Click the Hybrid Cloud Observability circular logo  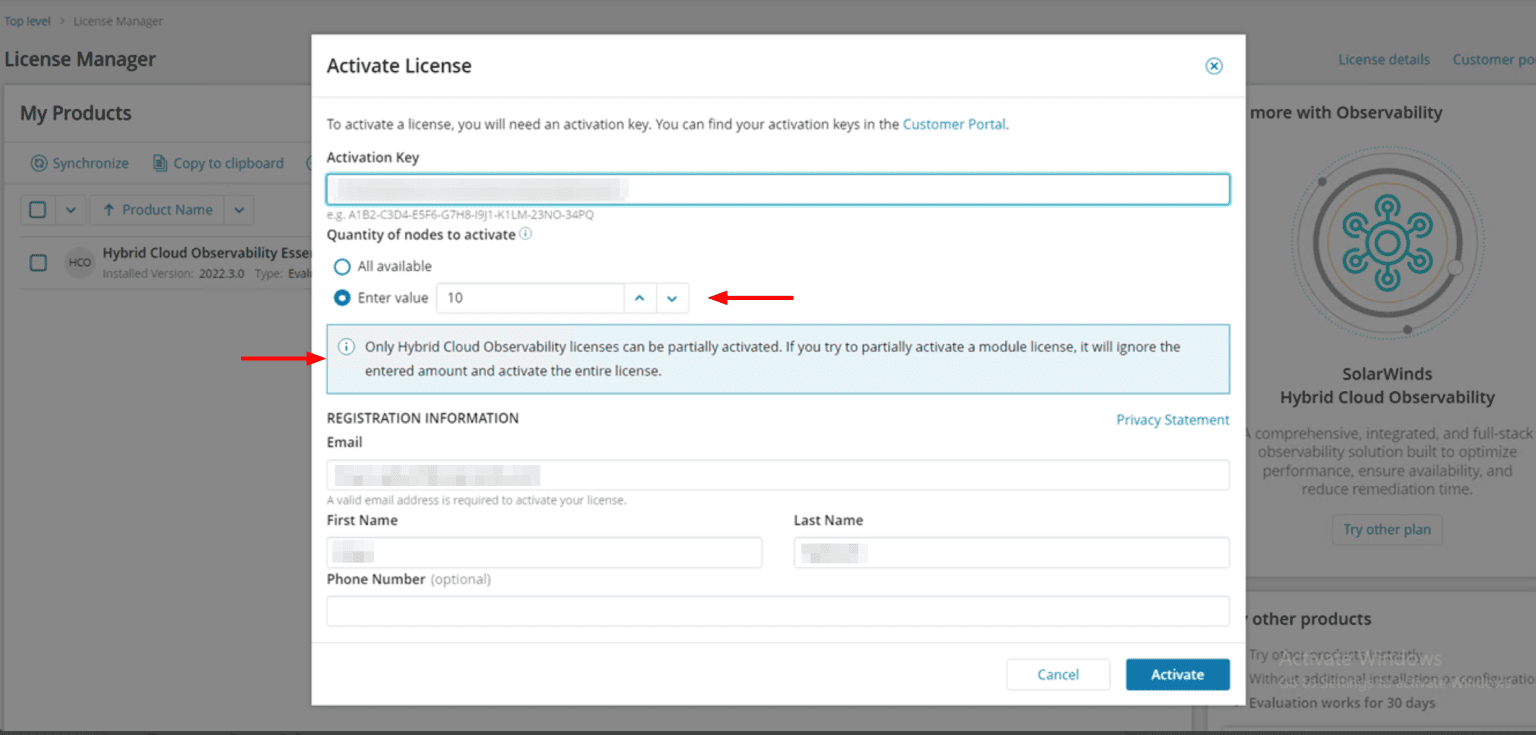[x=1388, y=243]
